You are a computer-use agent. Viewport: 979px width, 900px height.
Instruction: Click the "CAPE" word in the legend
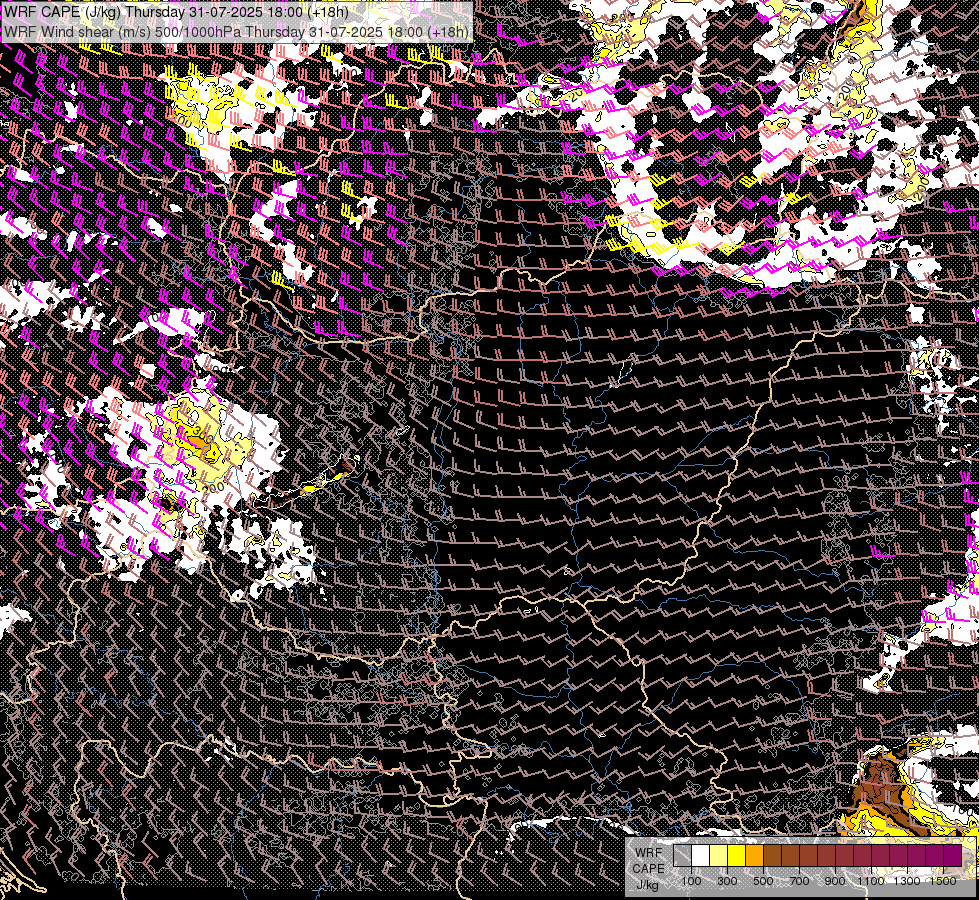pyautogui.click(x=648, y=869)
